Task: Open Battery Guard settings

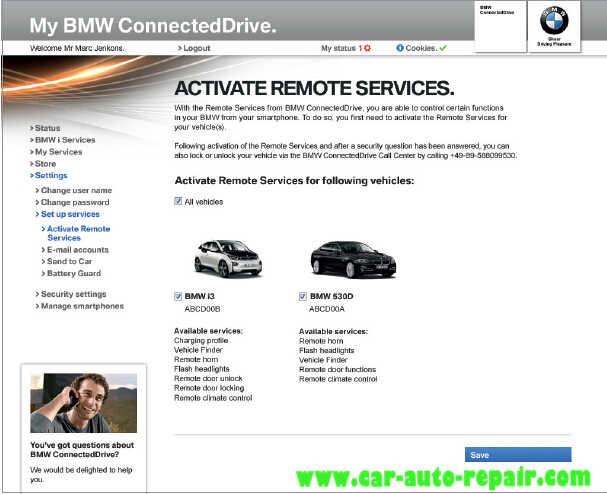Action: point(71,273)
